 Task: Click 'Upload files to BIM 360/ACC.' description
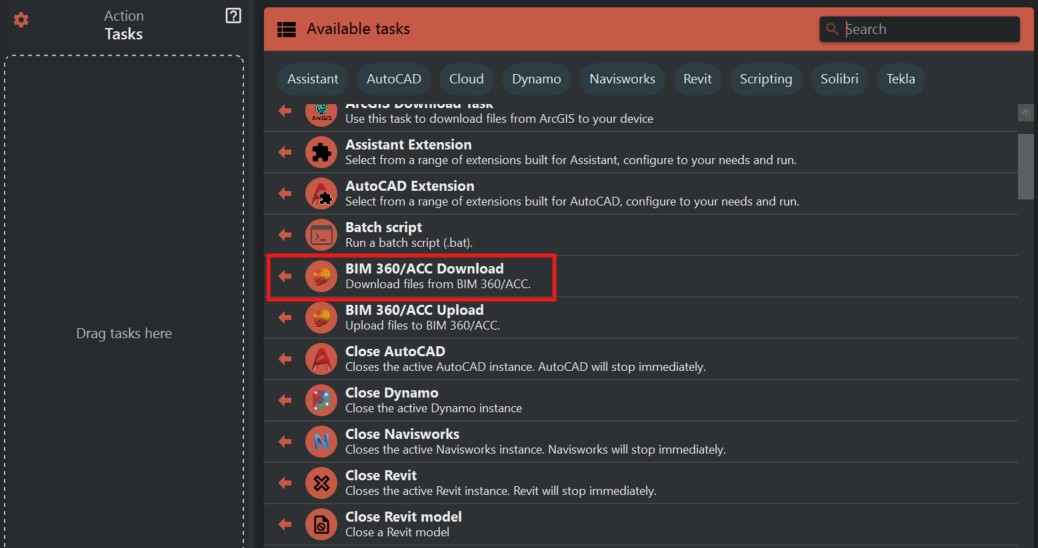422,326
